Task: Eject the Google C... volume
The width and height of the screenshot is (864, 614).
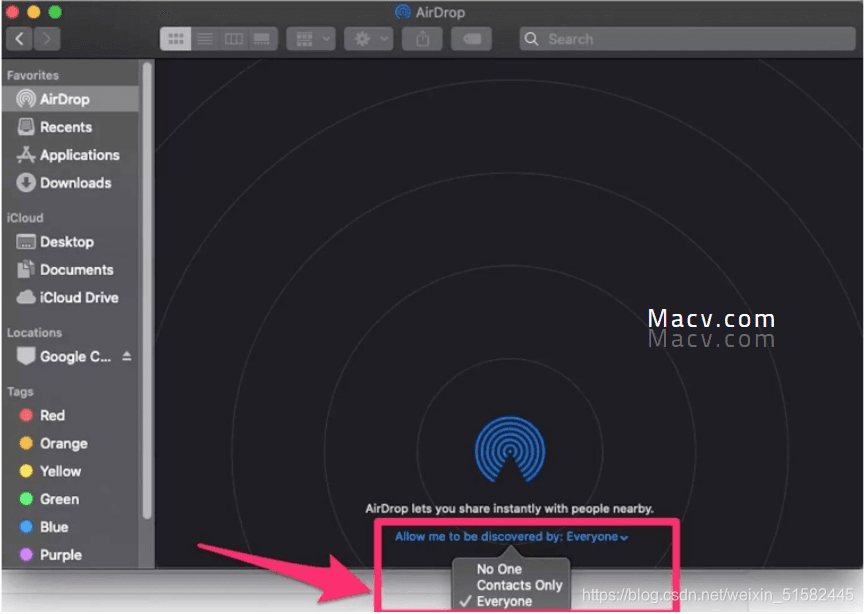Action: point(127,356)
